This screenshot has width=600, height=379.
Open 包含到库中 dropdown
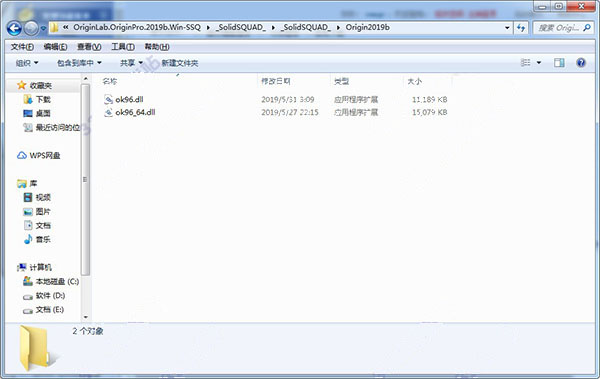tap(79, 63)
